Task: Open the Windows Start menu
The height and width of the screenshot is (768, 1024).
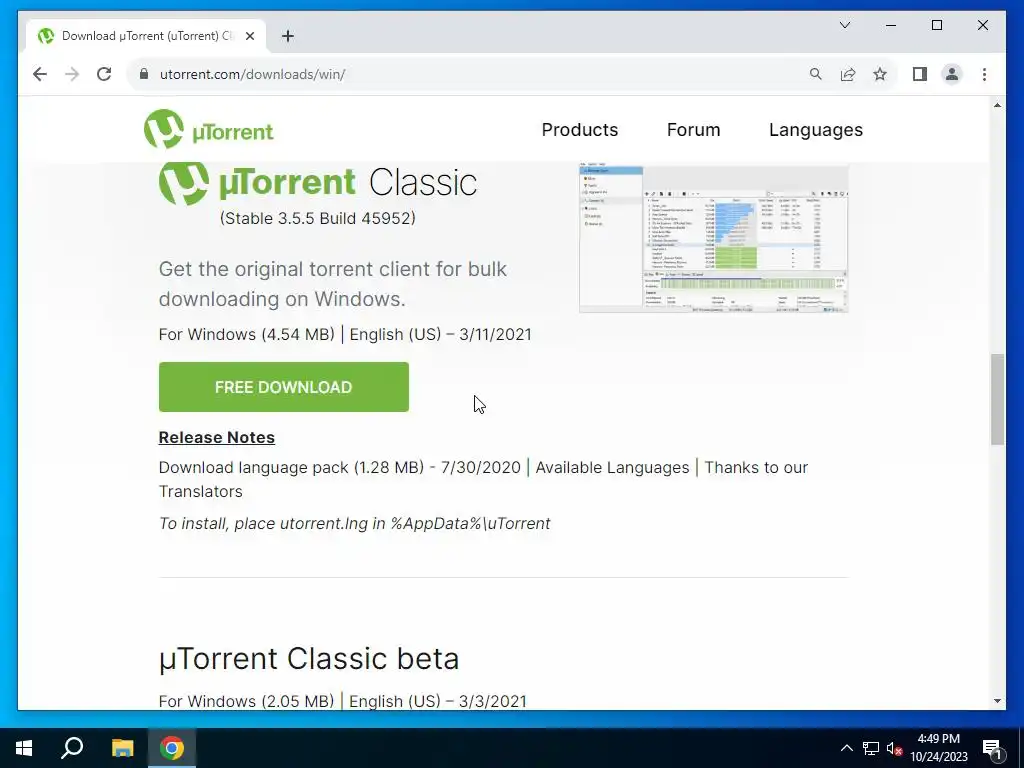Action: 24,748
